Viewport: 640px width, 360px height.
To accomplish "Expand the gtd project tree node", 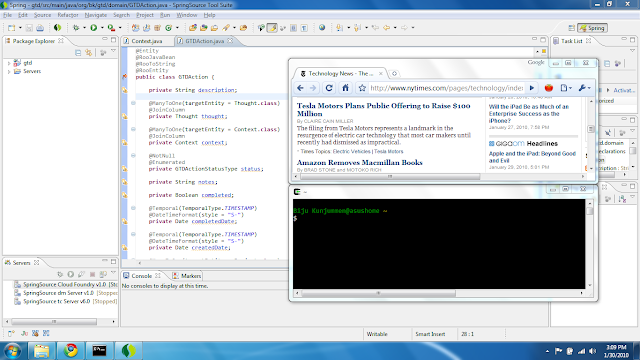I will click(9, 63).
